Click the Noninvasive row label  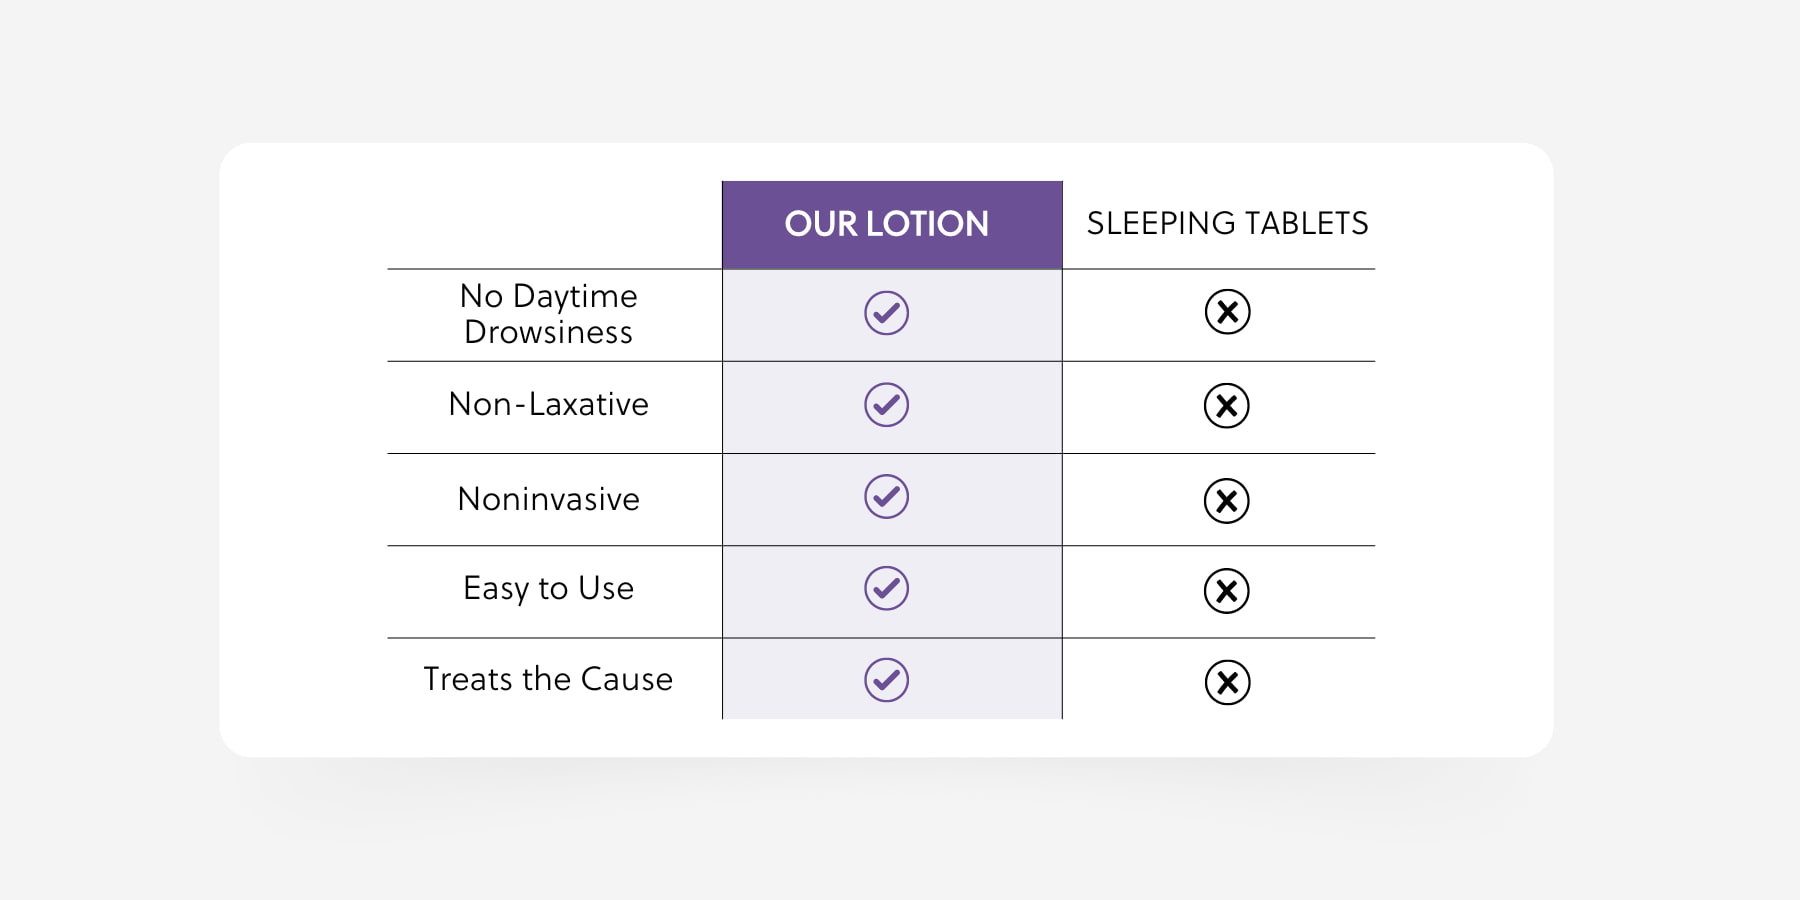(x=549, y=499)
